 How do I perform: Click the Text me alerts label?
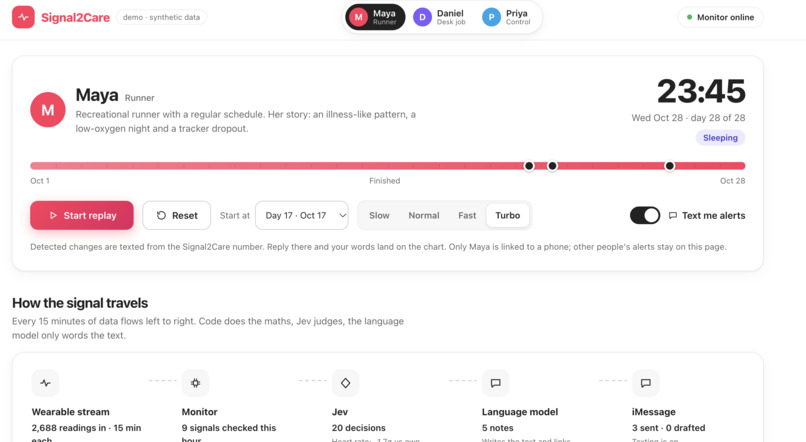pyautogui.click(x=713, y=215)
